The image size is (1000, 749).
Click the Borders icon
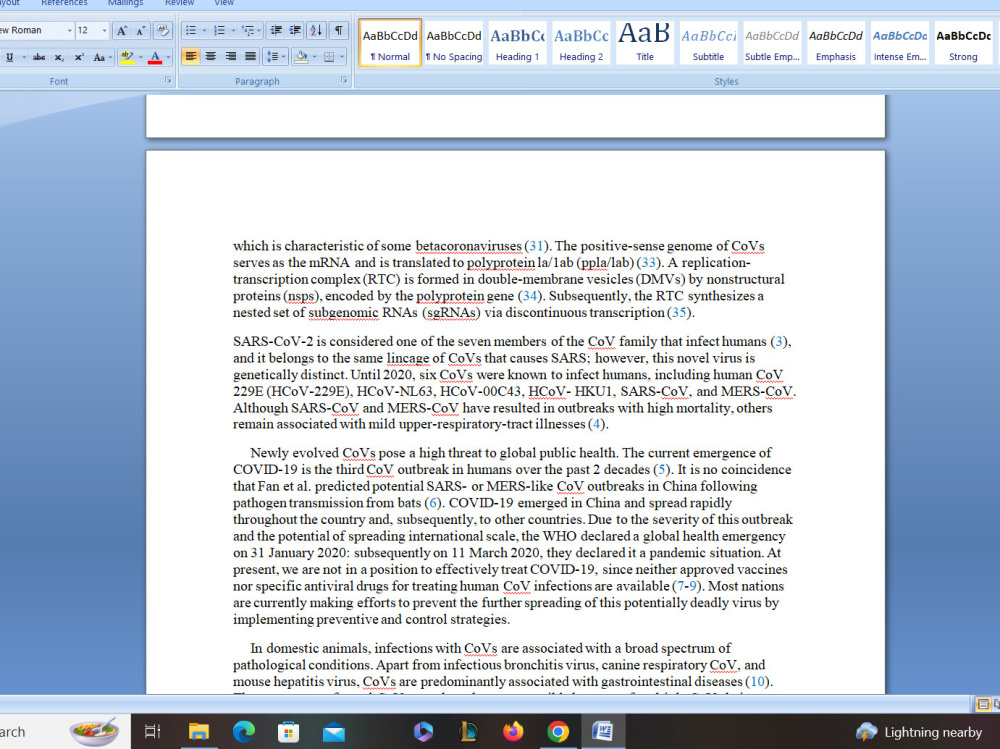point(329,57)
